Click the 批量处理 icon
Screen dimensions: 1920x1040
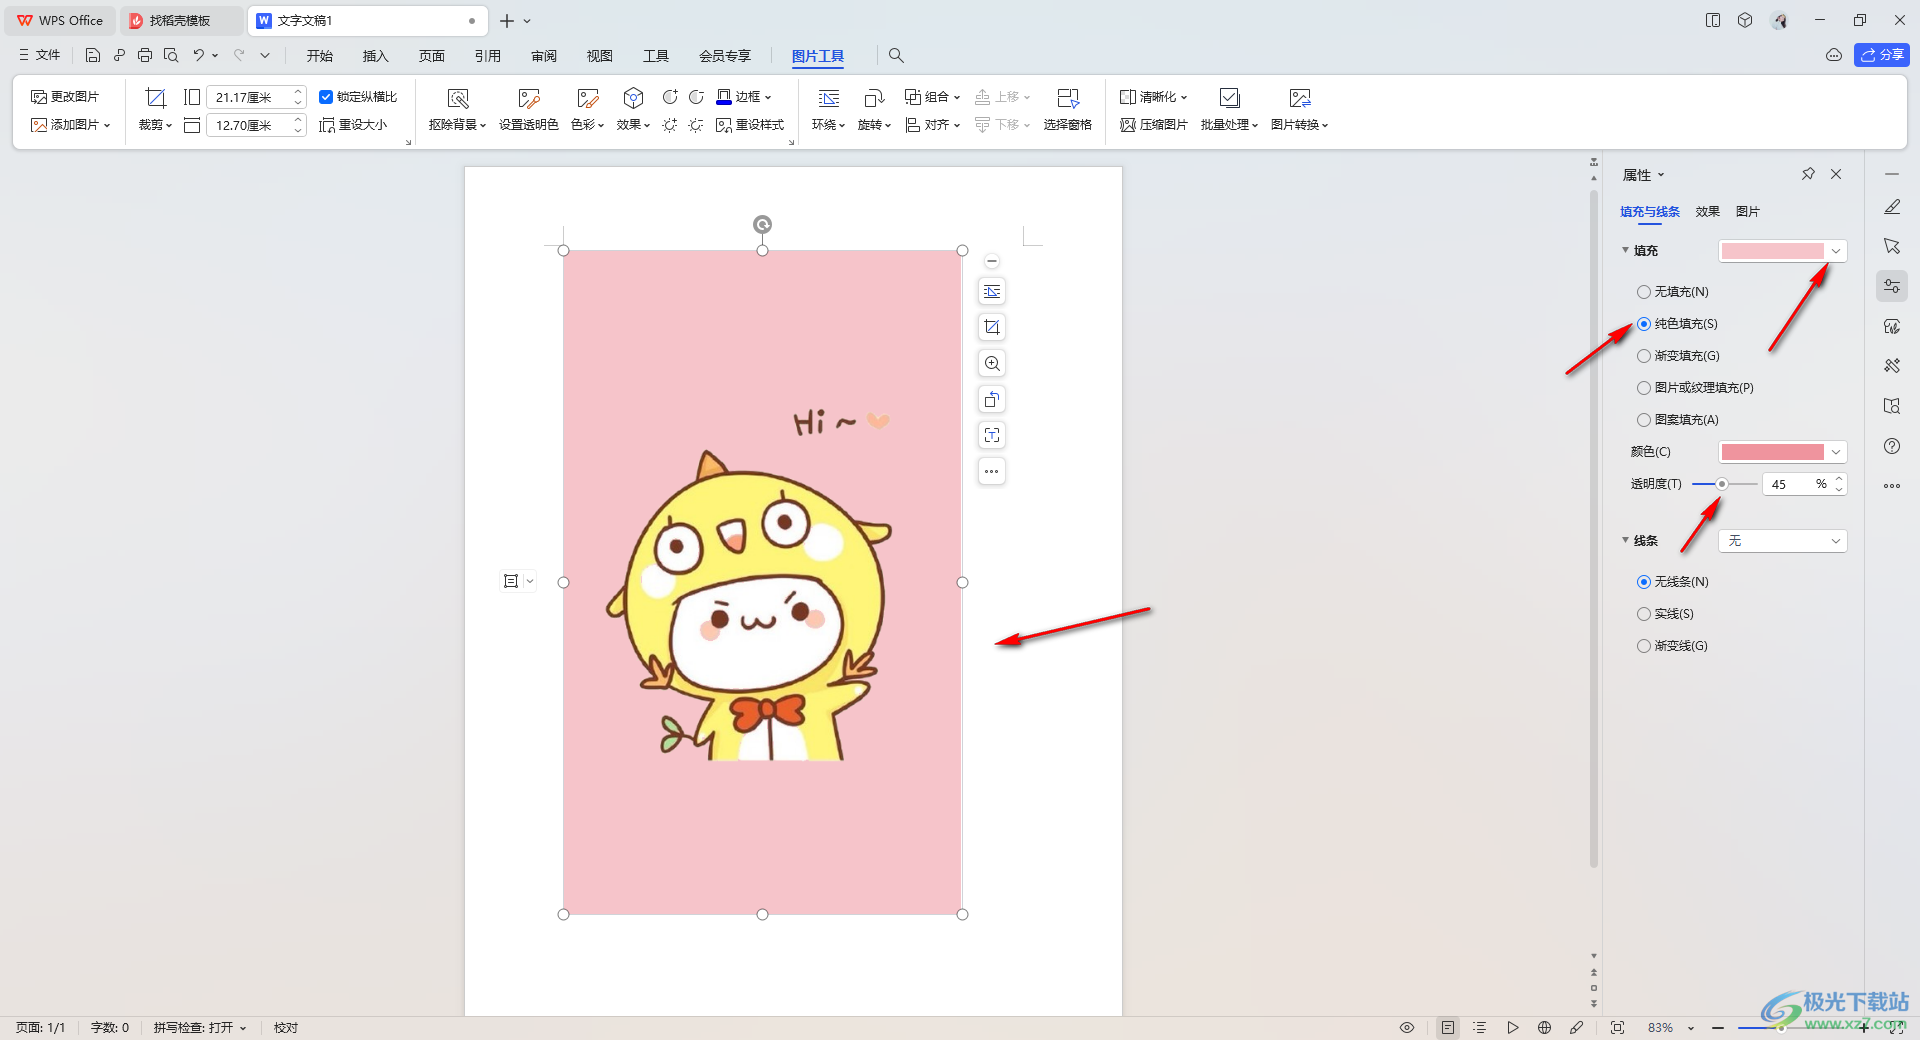point(1230,98)
